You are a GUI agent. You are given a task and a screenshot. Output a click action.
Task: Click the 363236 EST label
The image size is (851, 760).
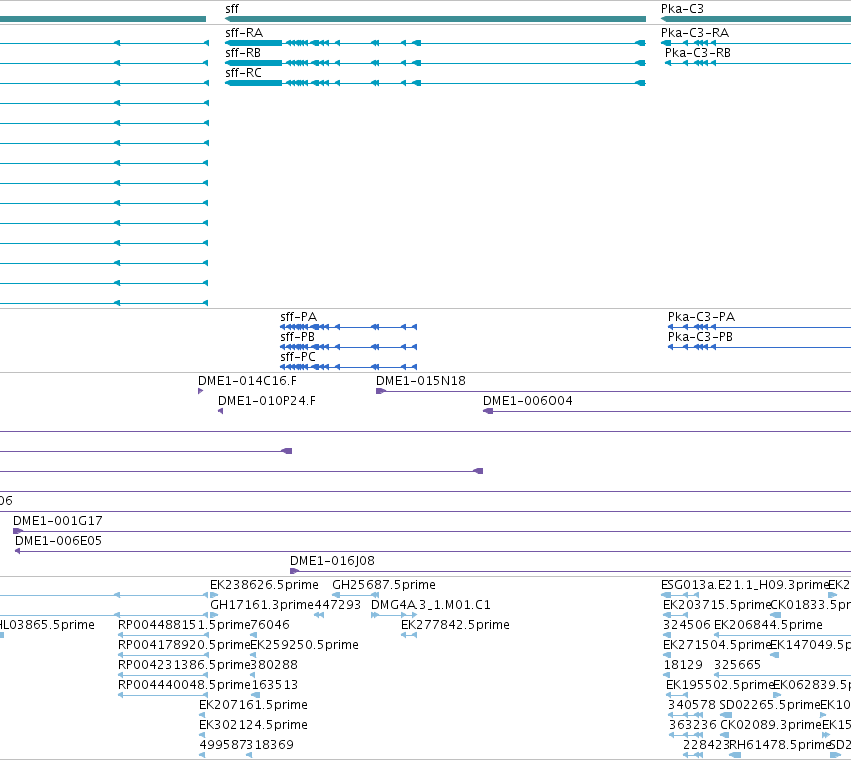(693, 725)
